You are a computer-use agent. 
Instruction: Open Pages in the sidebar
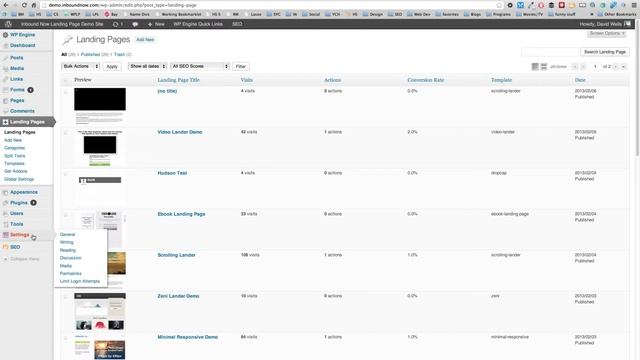pos(17,100)
